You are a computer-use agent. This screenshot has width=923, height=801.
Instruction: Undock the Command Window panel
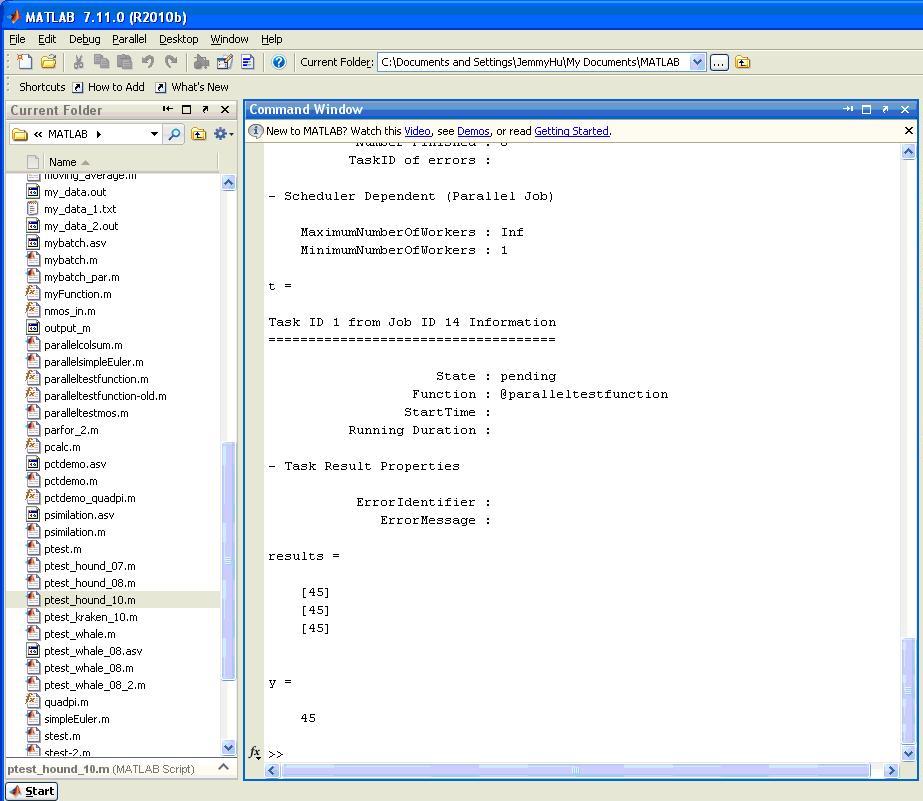[x=885, y=109]
